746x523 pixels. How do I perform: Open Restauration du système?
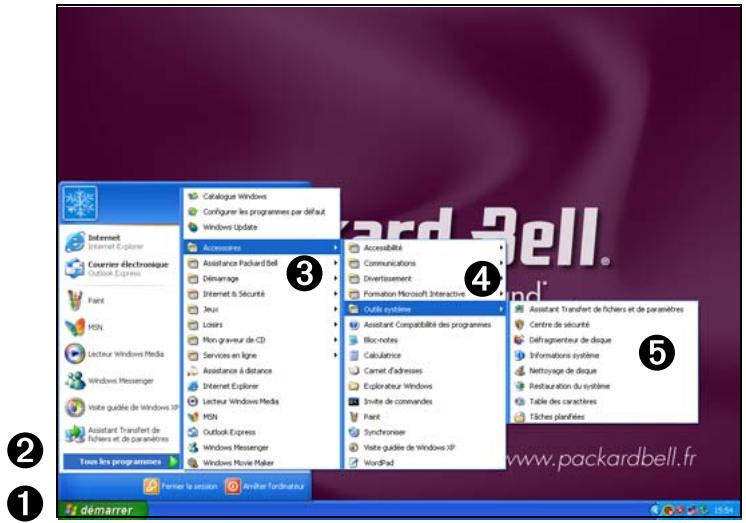tap(604, 386)
